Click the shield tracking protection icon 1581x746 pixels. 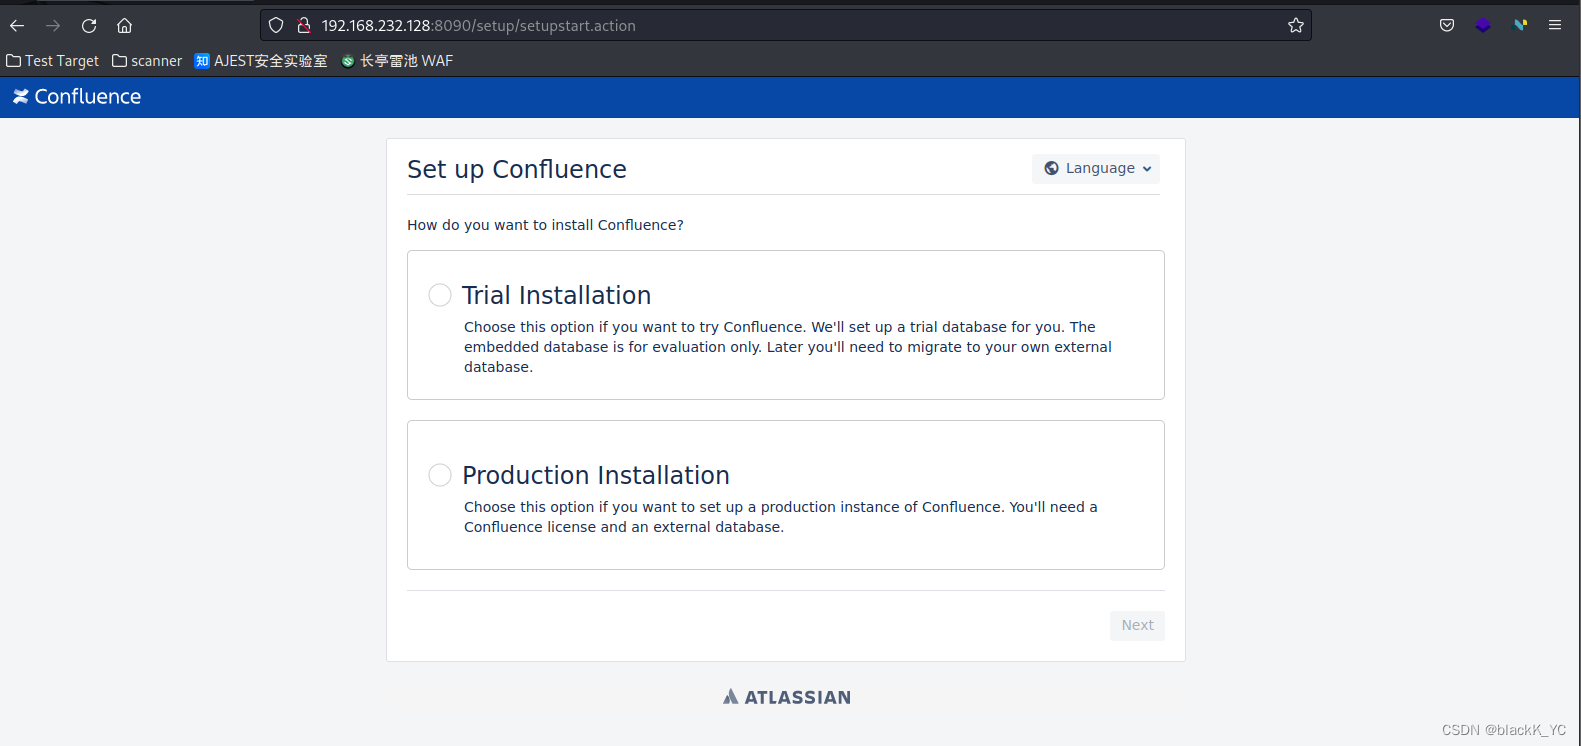click(276, 26)
